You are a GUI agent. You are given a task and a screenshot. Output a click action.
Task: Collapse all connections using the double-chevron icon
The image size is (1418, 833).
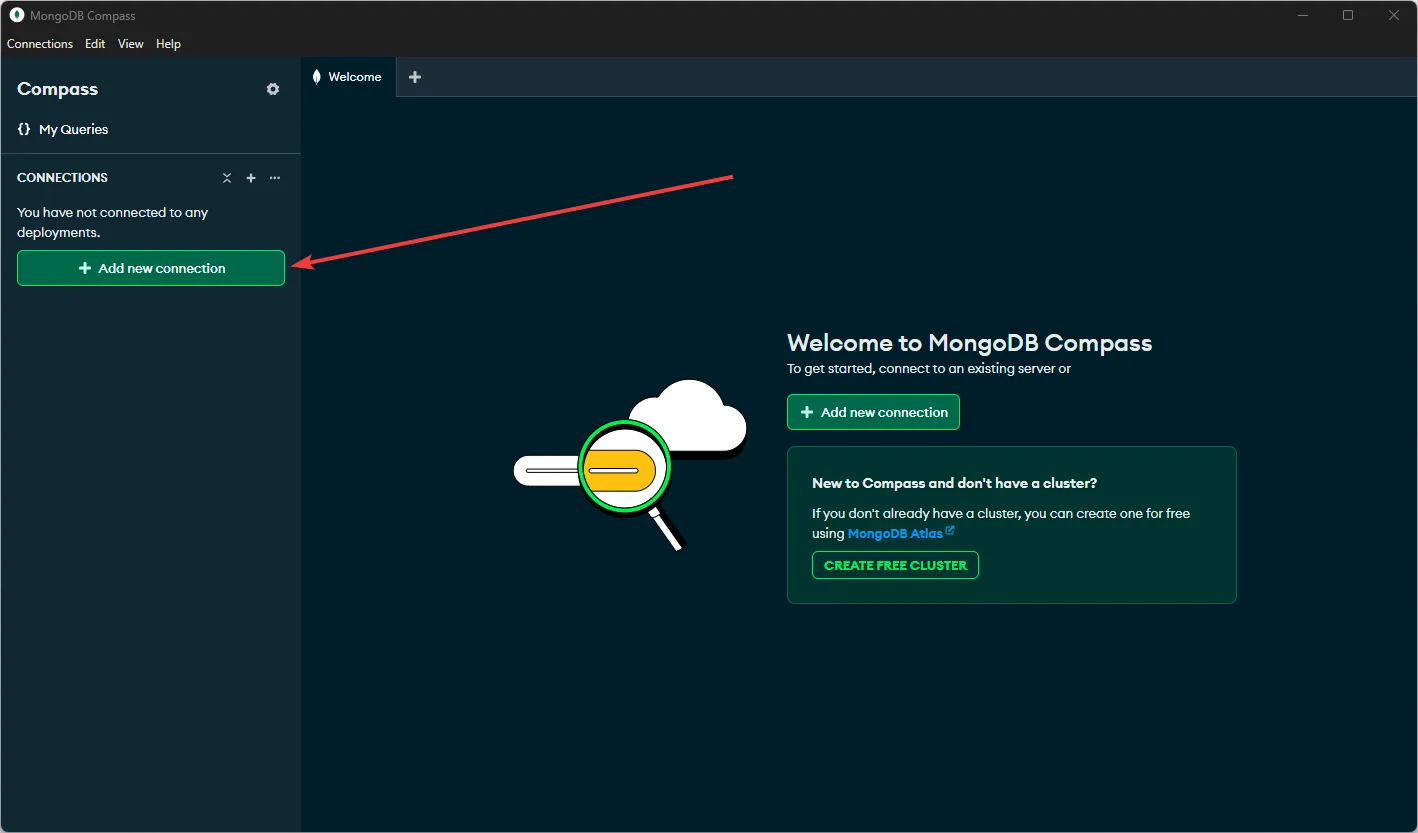[227, 177]
